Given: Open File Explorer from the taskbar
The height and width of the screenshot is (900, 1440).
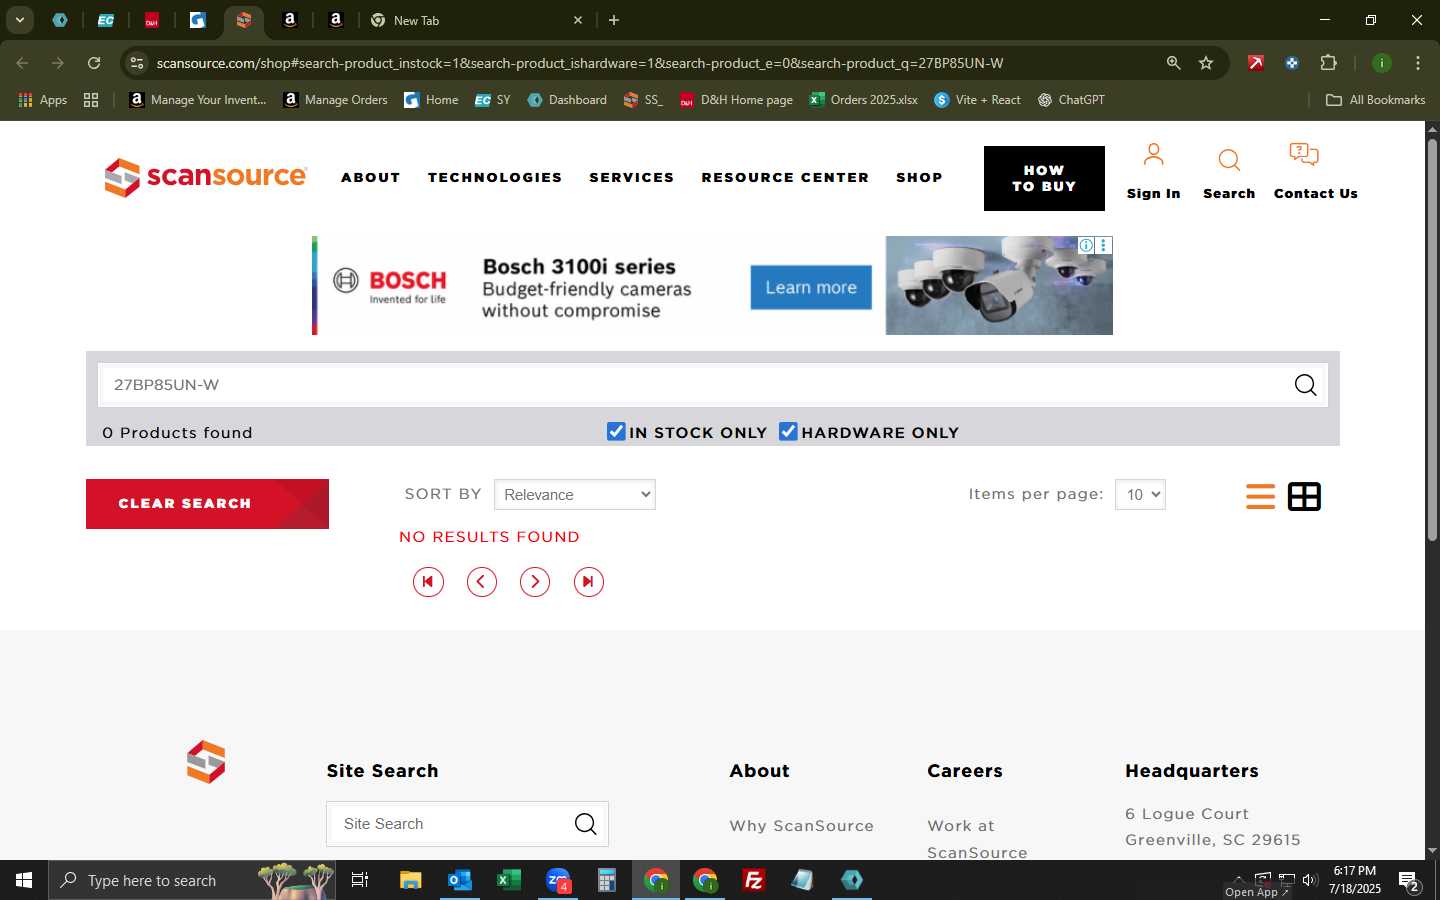Looking at the screenshot, I should click(x=410, y=880).
